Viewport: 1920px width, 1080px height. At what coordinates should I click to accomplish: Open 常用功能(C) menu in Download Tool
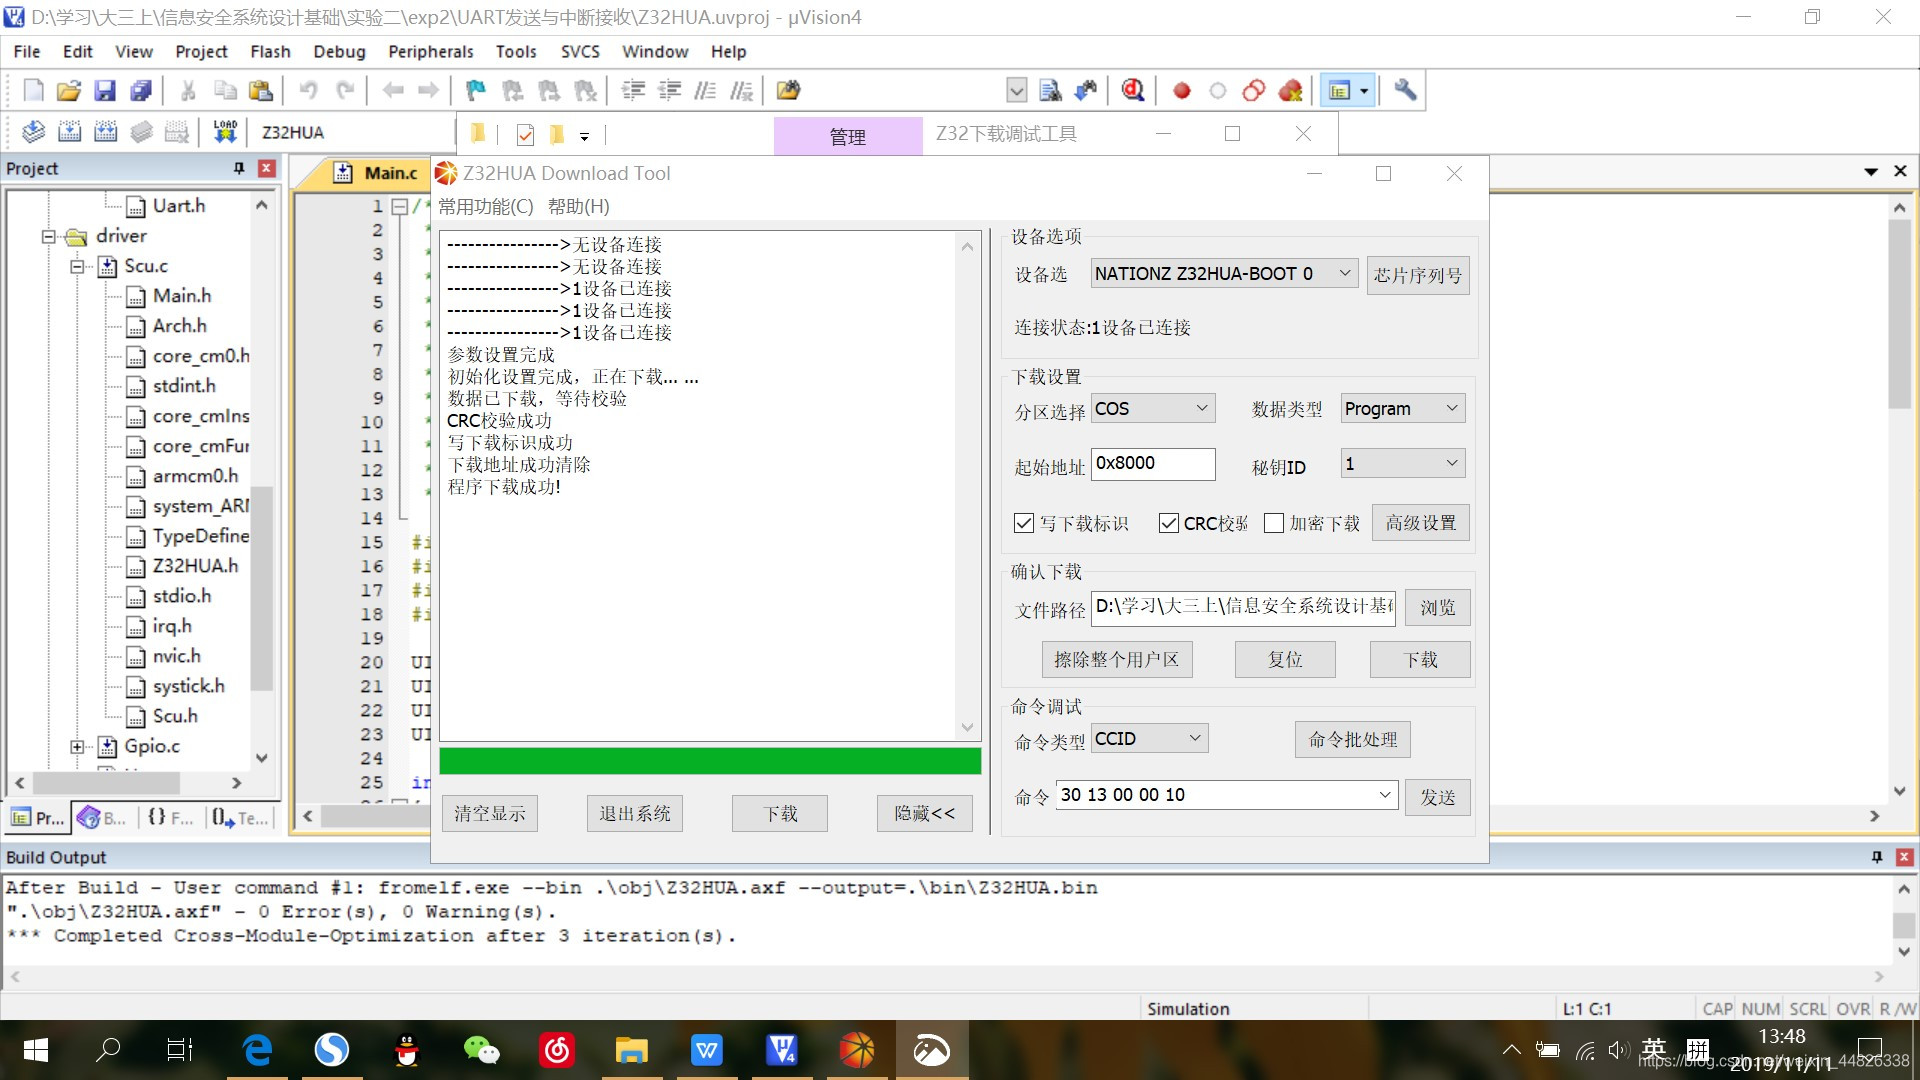point(486,206)
